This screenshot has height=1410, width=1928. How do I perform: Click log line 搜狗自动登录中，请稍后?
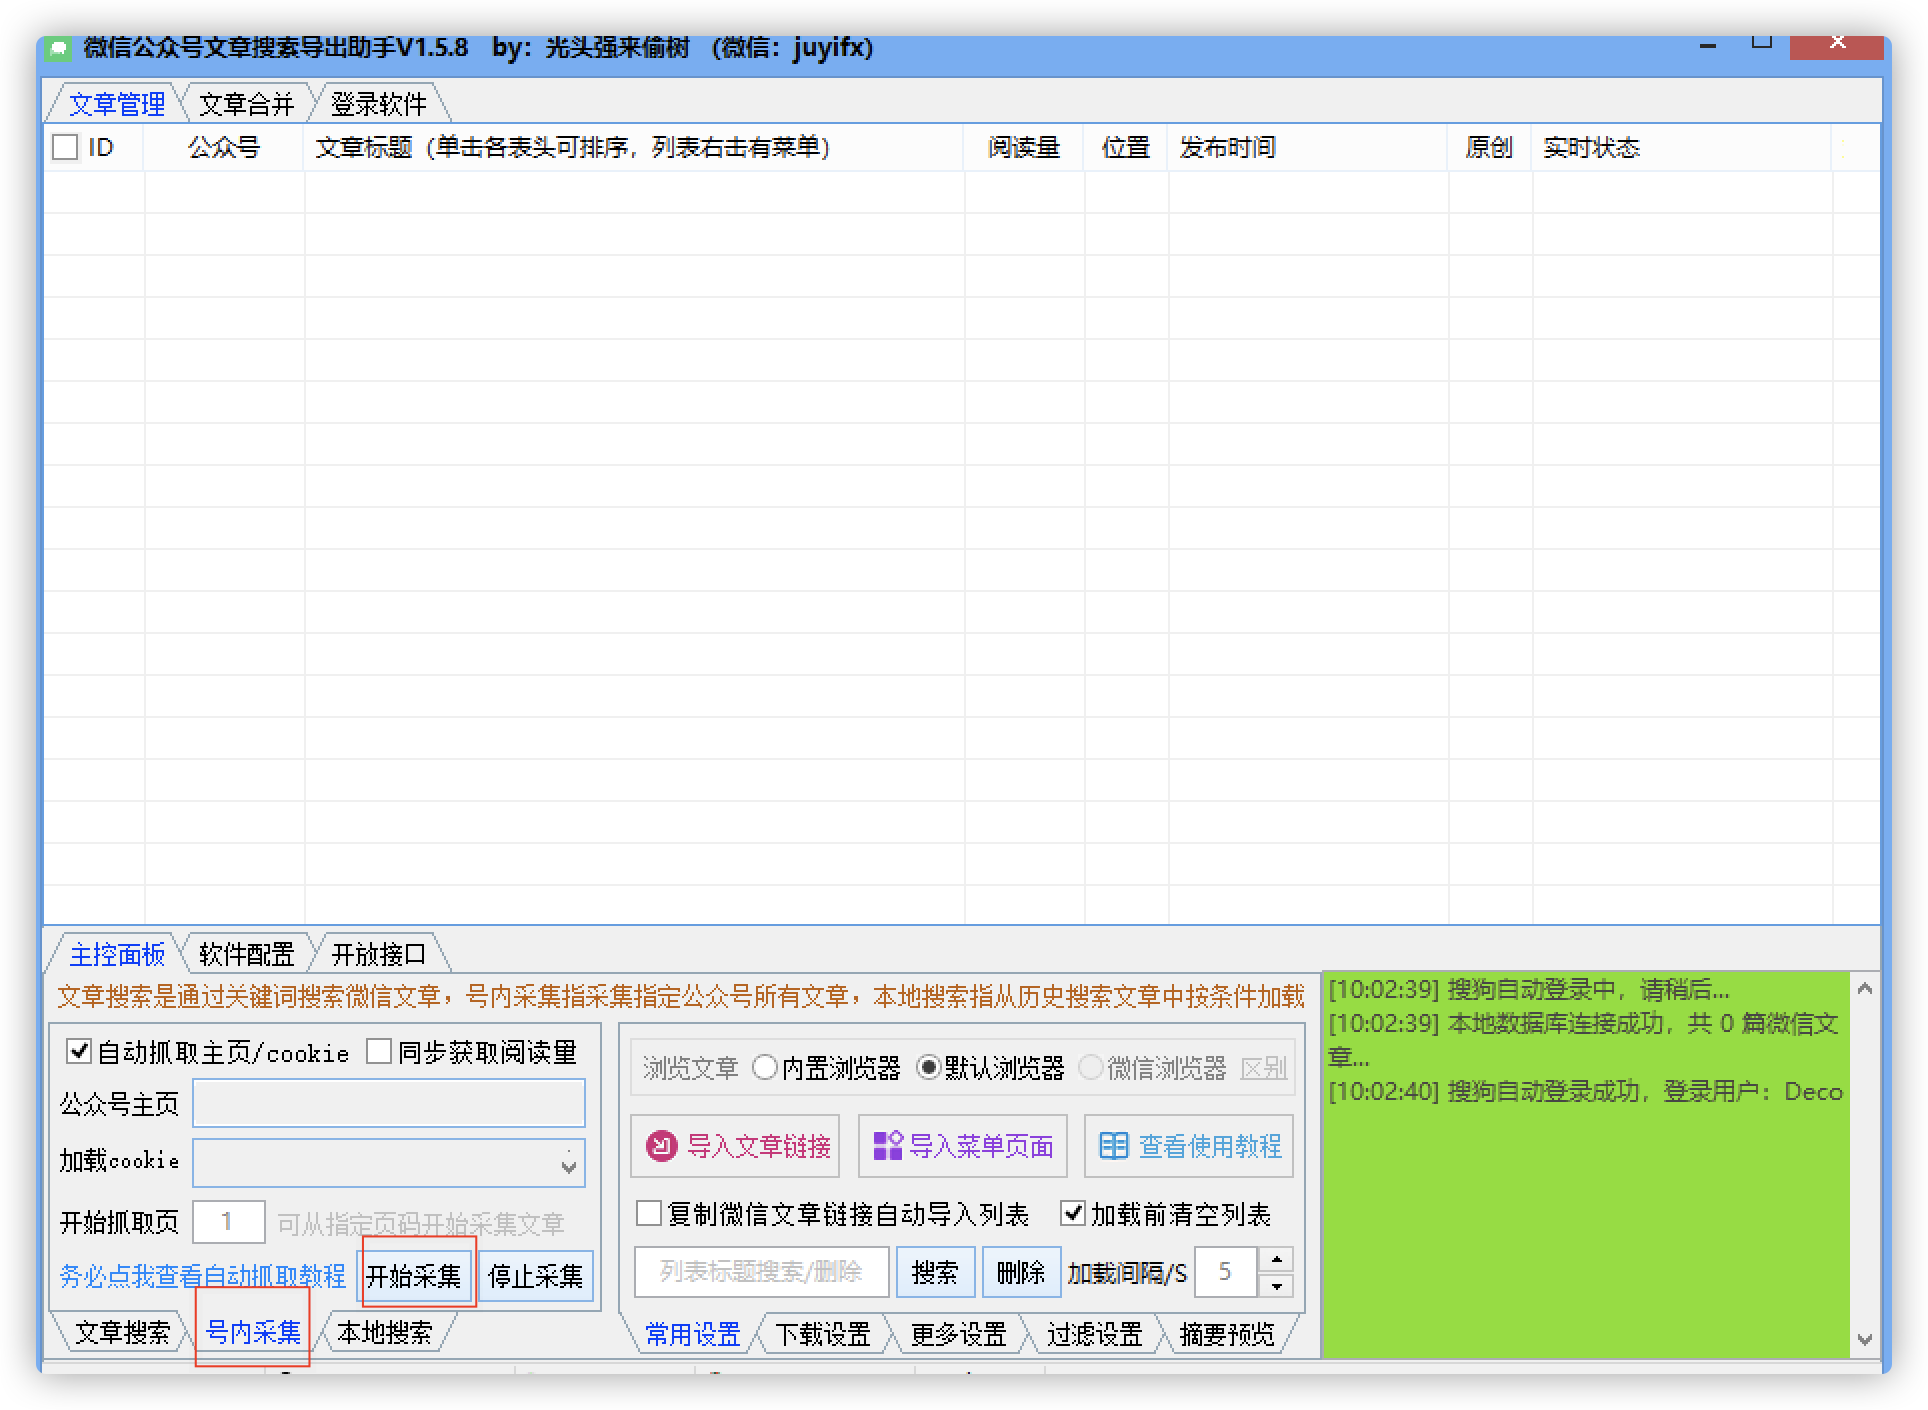tap(1527, 989)
